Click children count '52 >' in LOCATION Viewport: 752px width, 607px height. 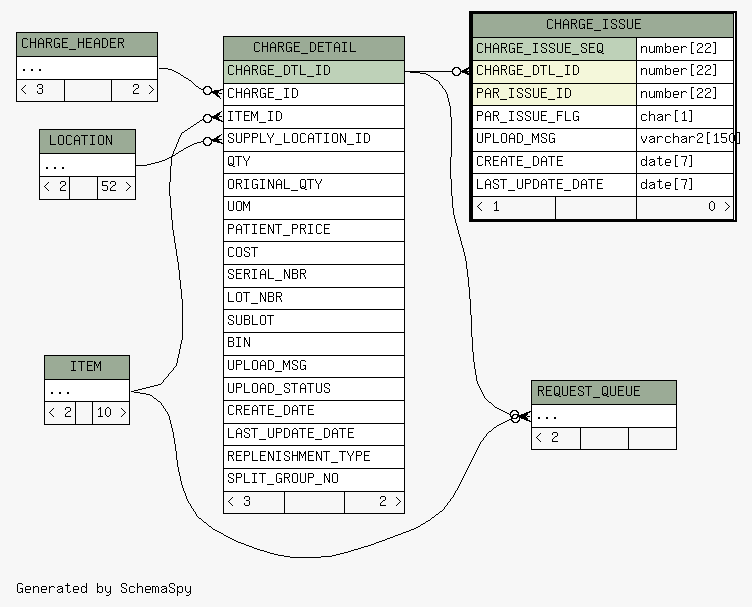click(117, 187)
